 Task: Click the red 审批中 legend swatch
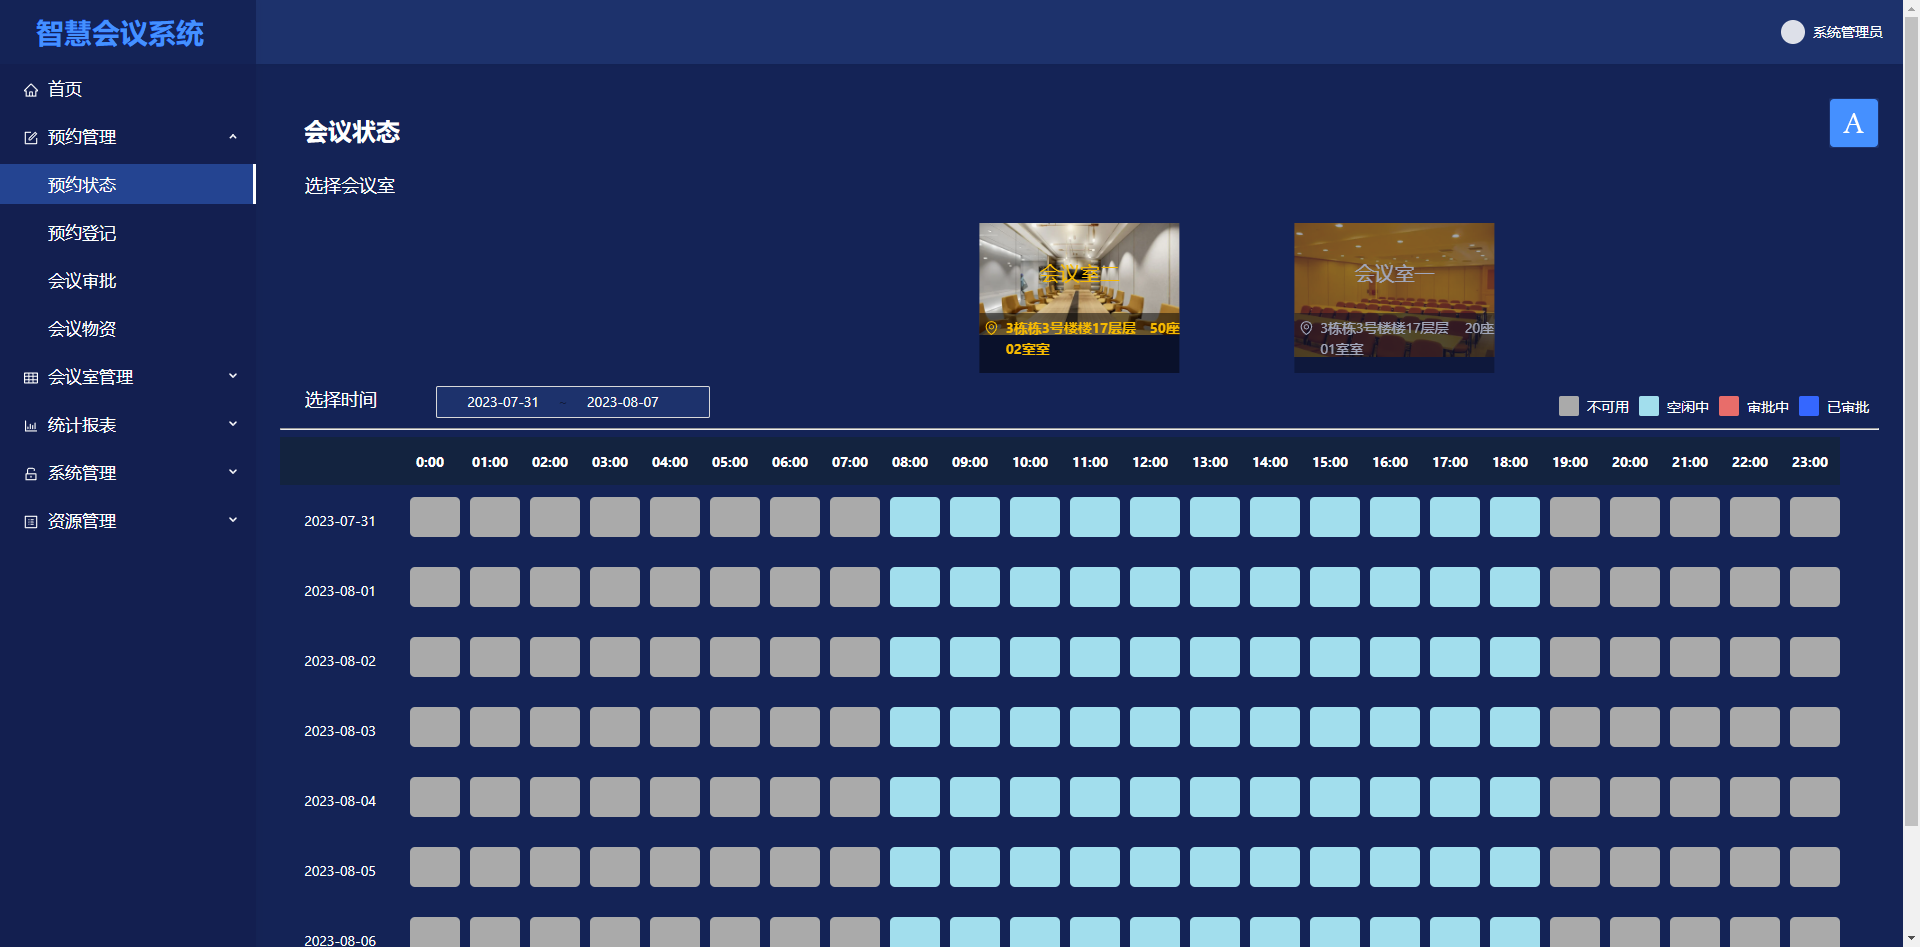[1729, 406]
